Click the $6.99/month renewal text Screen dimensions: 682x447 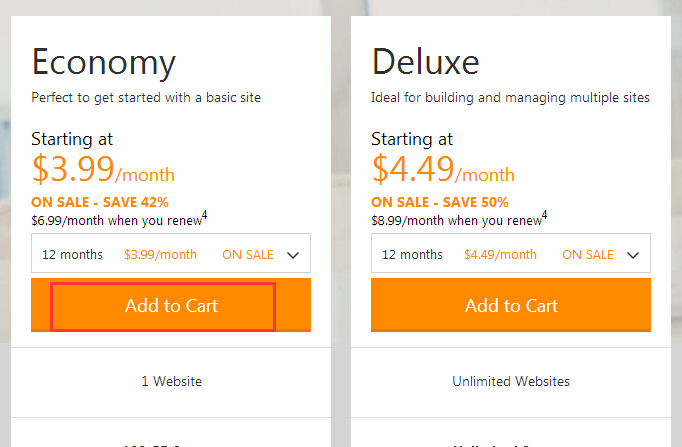114,220
